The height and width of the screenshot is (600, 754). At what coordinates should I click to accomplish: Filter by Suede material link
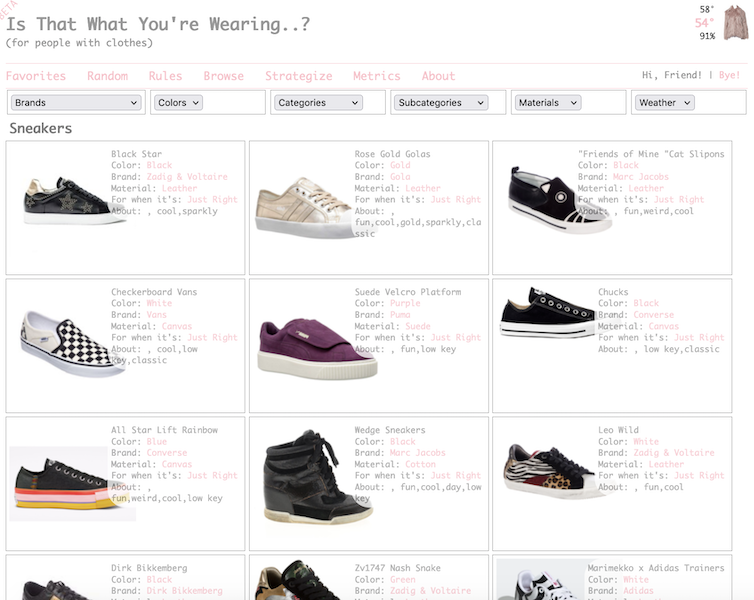click(418, 326)
